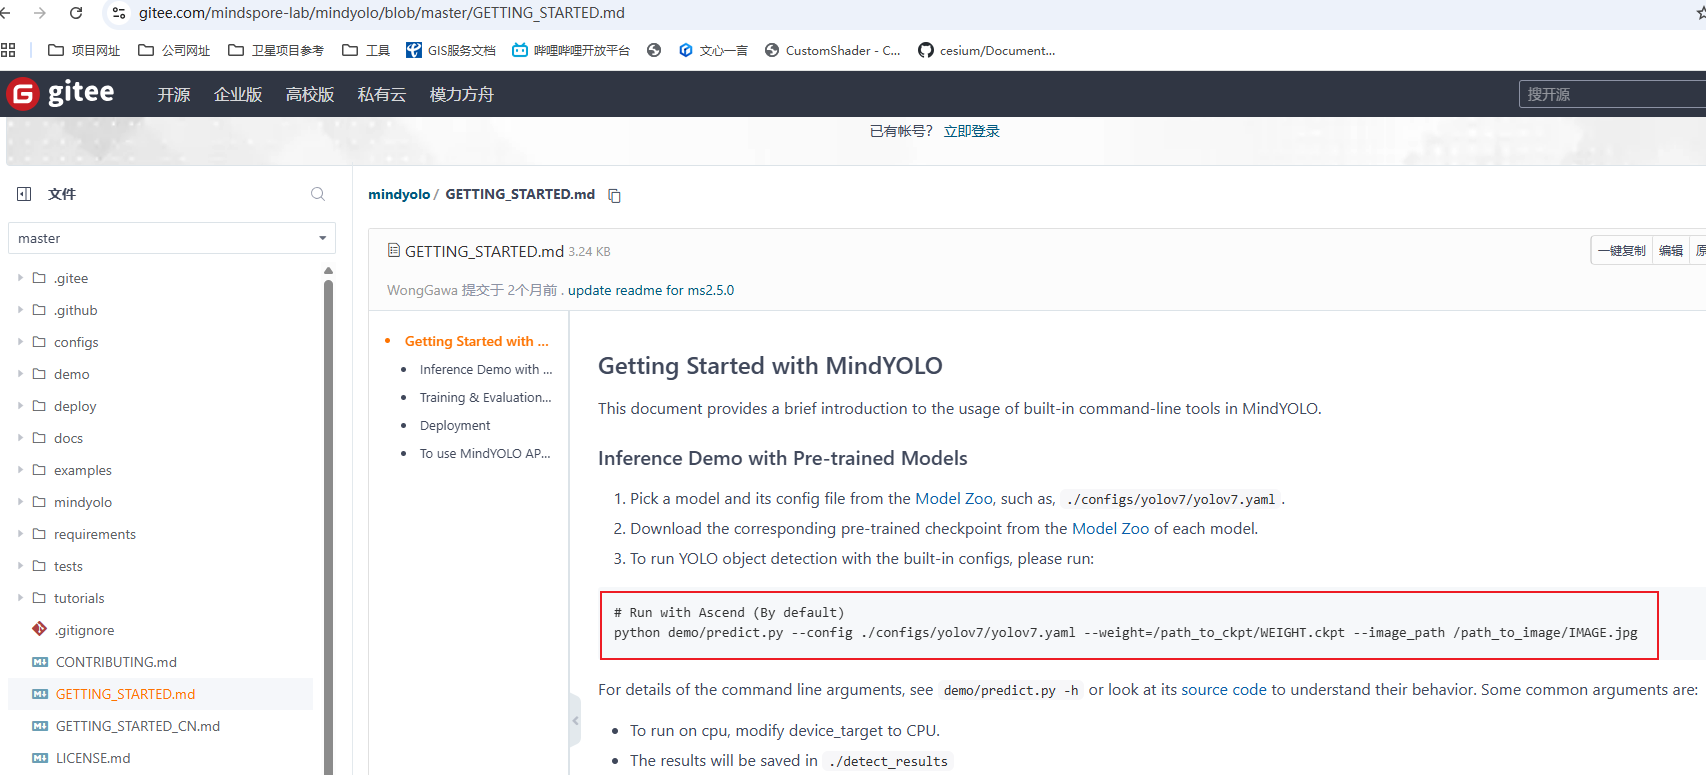Viewport: 1706px width, 775px height.
Task: Search files with magnifier icon
Action: tap(318, 194)
